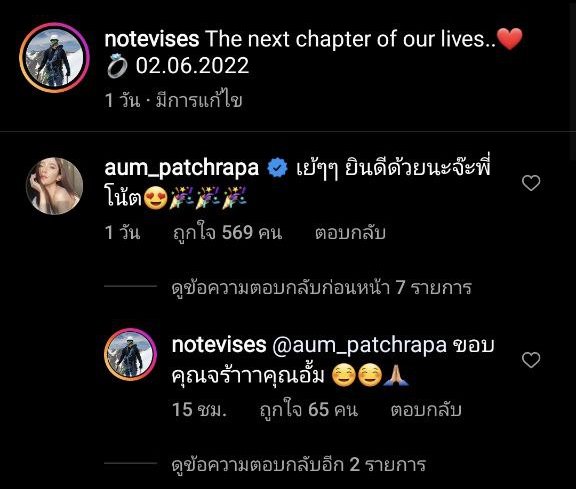Expand previous 7 replies under aum_patchrapa comment

pos(322,287)
